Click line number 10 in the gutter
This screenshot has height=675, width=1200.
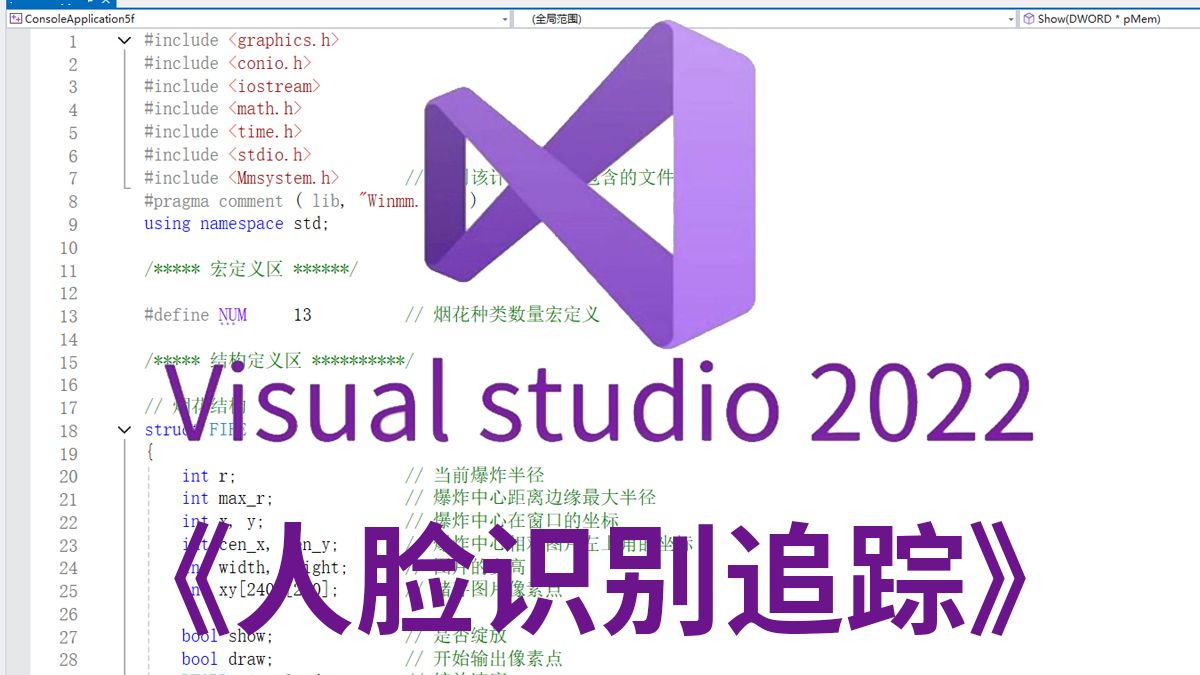tap(68, 248)
